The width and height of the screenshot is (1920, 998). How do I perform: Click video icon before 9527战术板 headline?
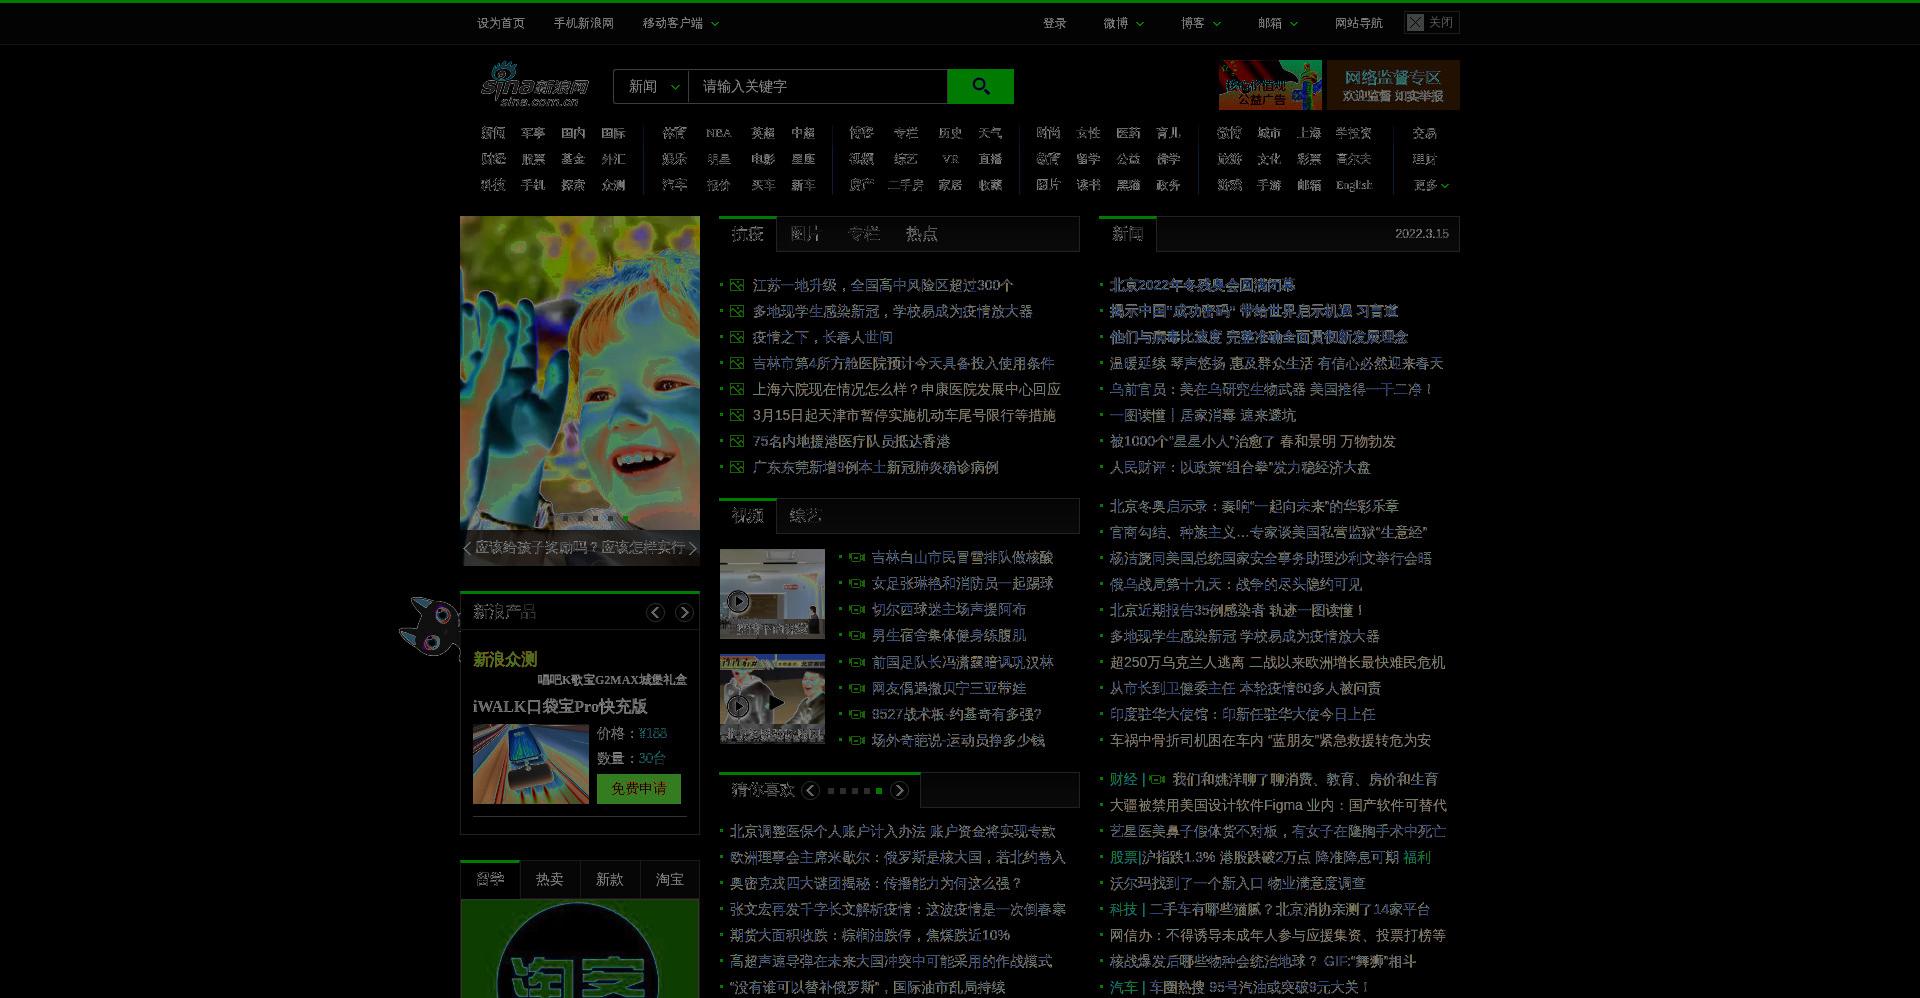(x=857, y=714)
